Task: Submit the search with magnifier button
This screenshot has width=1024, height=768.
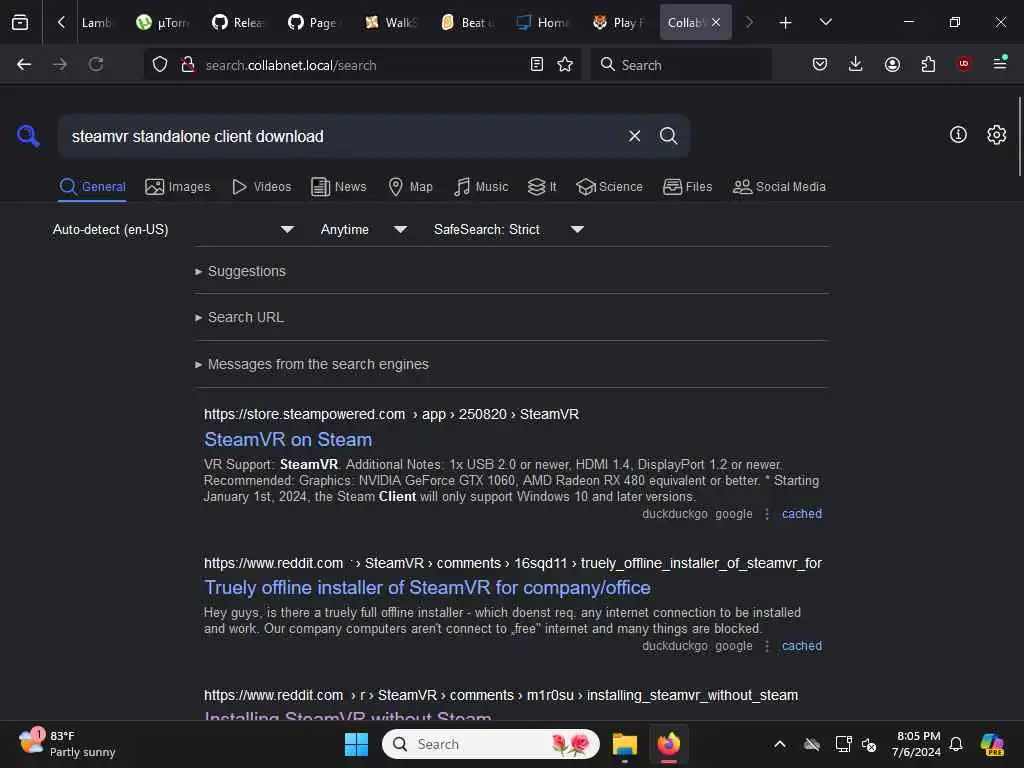Action: point(668,136)
